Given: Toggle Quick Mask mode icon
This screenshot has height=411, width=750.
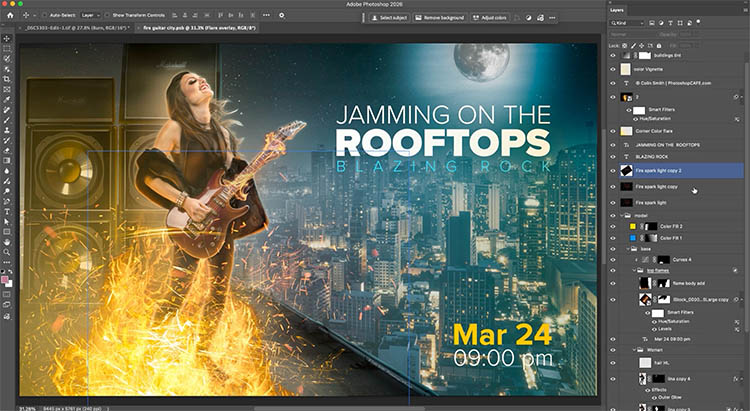Looking at the screenshot, I should [x=7, y=294].
